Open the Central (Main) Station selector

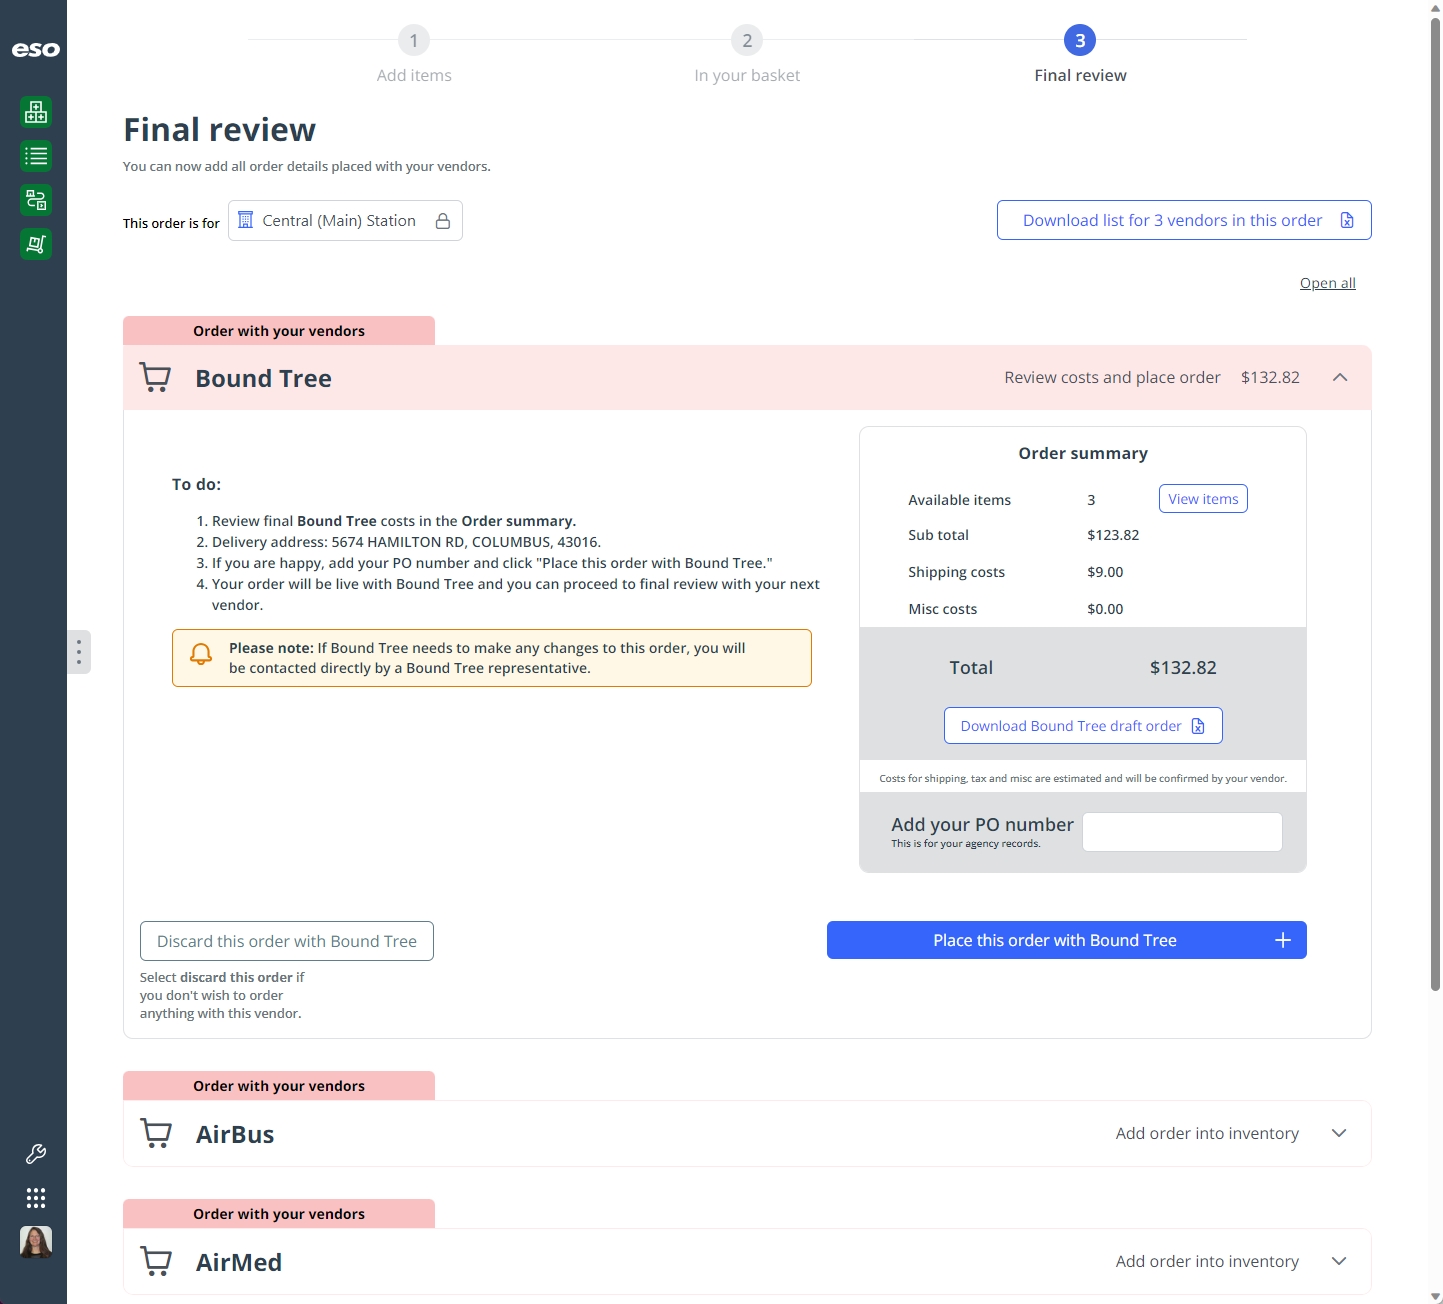[345, 221]
